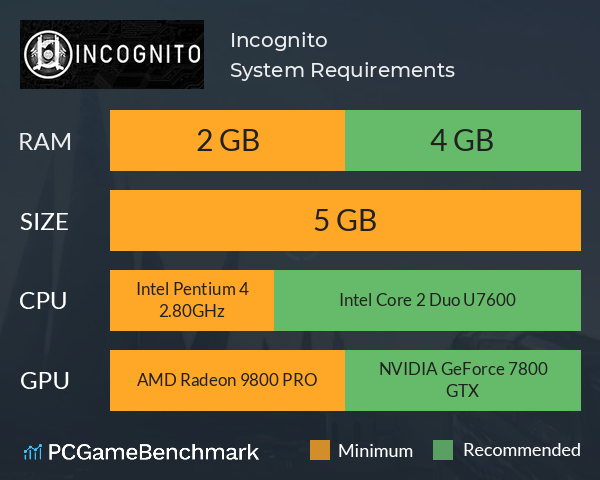Click the GPU row label
Viewport: 600px width, 480px height.
45,381
